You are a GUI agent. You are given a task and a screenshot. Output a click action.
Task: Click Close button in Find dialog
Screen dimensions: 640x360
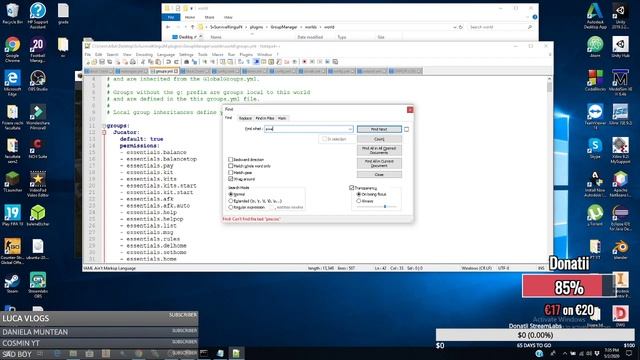pos(379,175)
